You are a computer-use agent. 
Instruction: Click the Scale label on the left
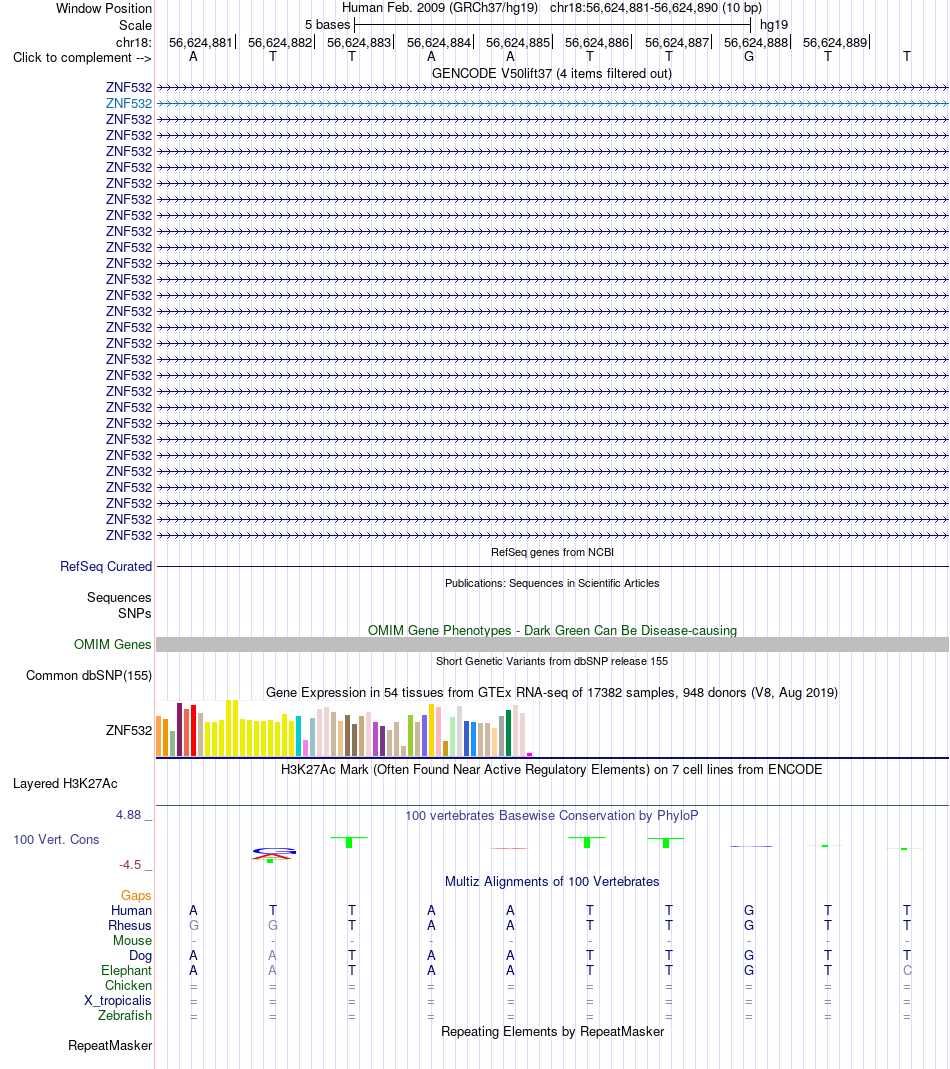click(x=135, y=25)
